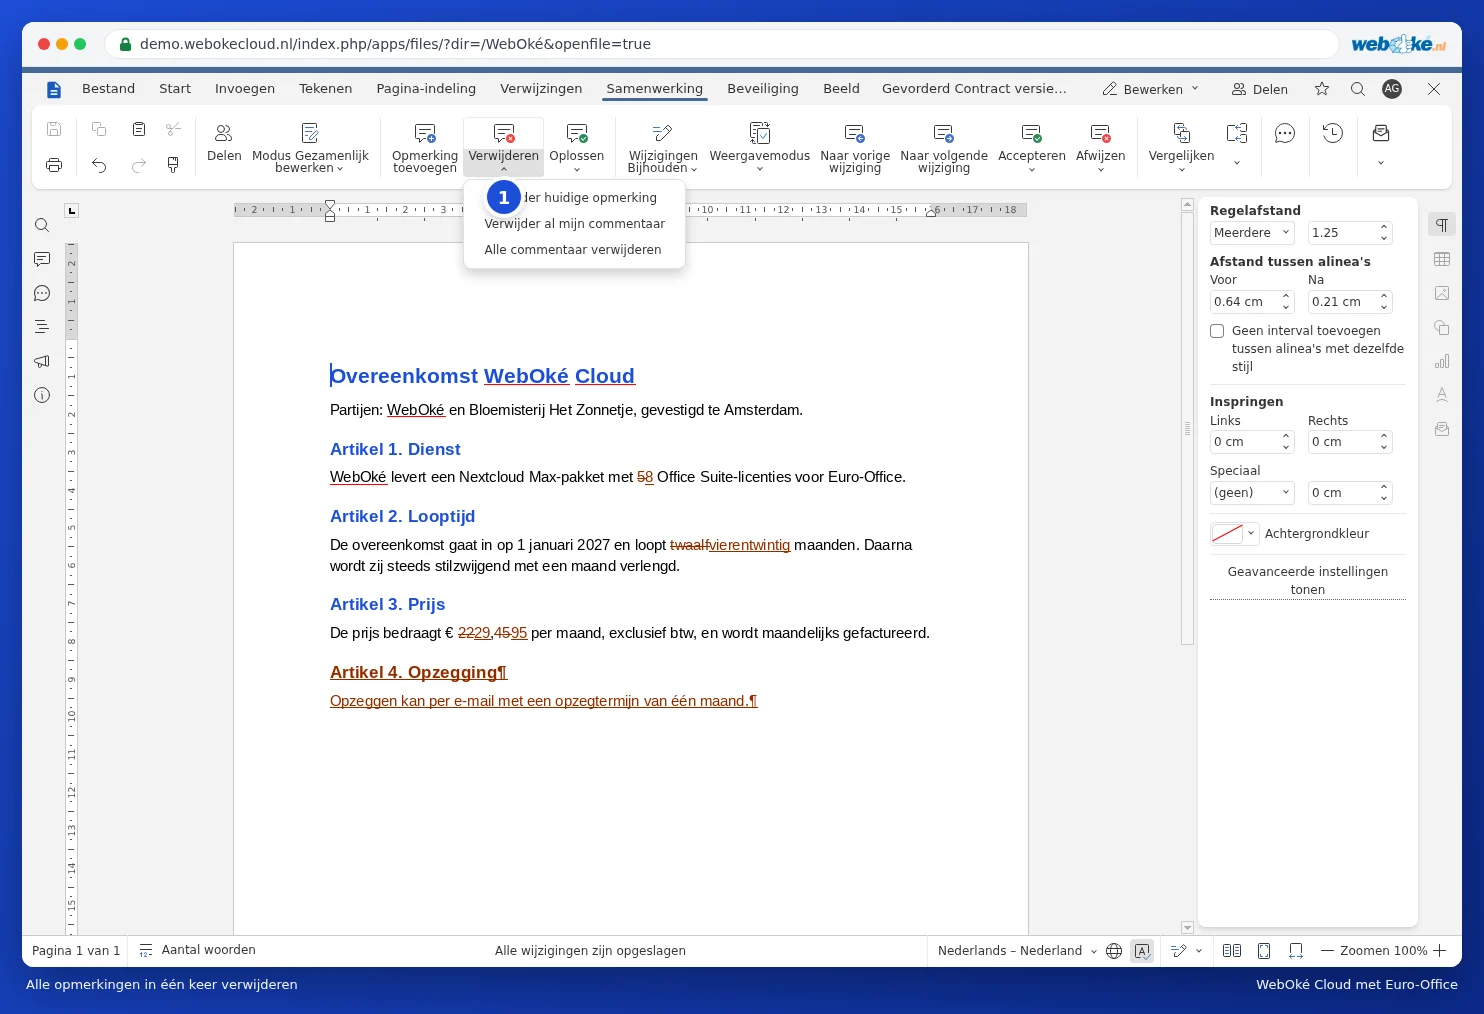This screenshot has height=1014, width=1484.
Task: Click the Vergelijken documents icon
Action: [x=1181, y=133]
